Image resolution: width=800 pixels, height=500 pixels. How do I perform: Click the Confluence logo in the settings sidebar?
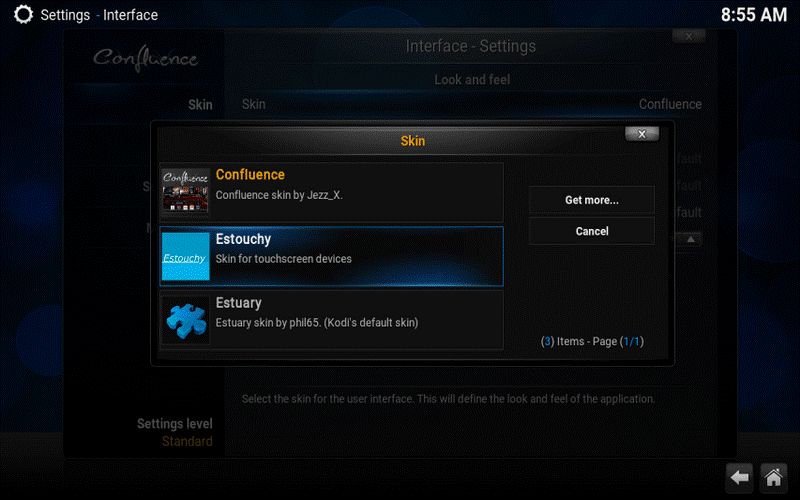pos(145,58)
